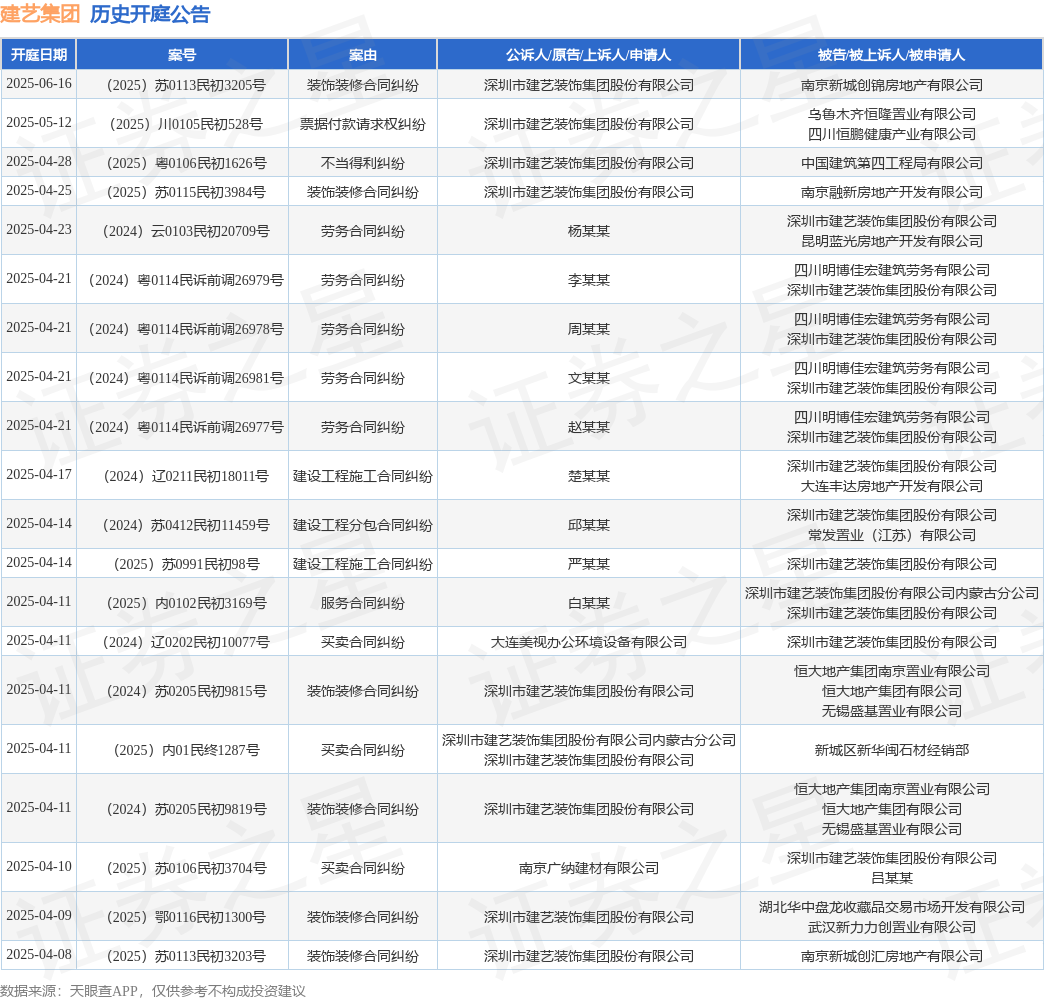Screen dimensions: 1044x1000
Task: Click defendant 南京融新房地产开发有限公司
Action: point(892,192)
